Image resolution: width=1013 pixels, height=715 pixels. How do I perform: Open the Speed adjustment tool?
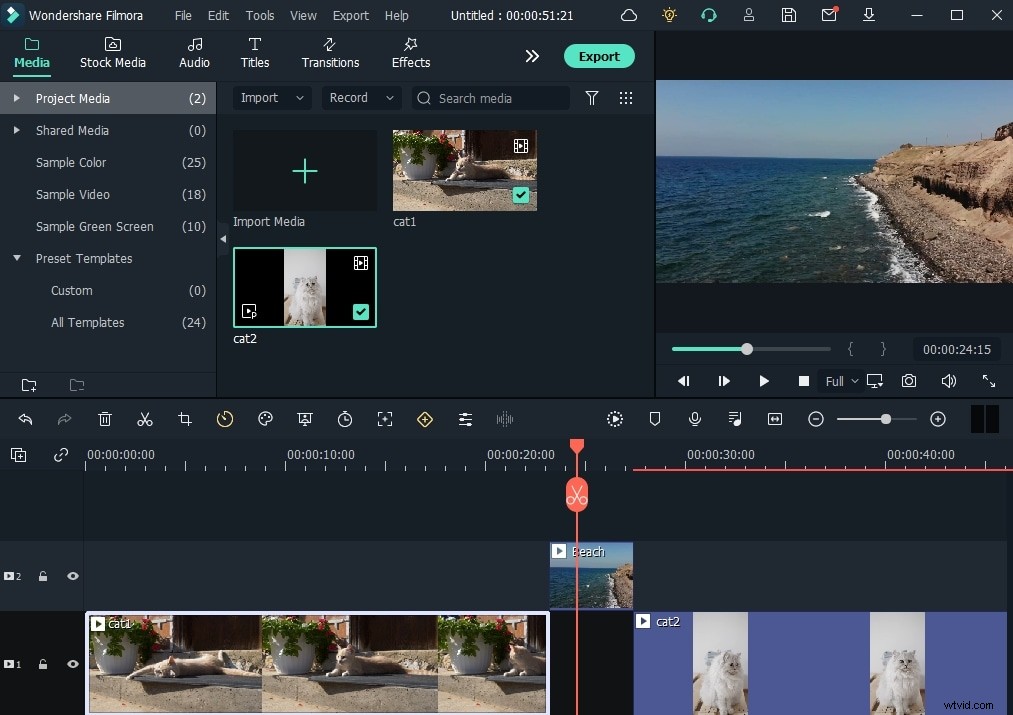225,419
